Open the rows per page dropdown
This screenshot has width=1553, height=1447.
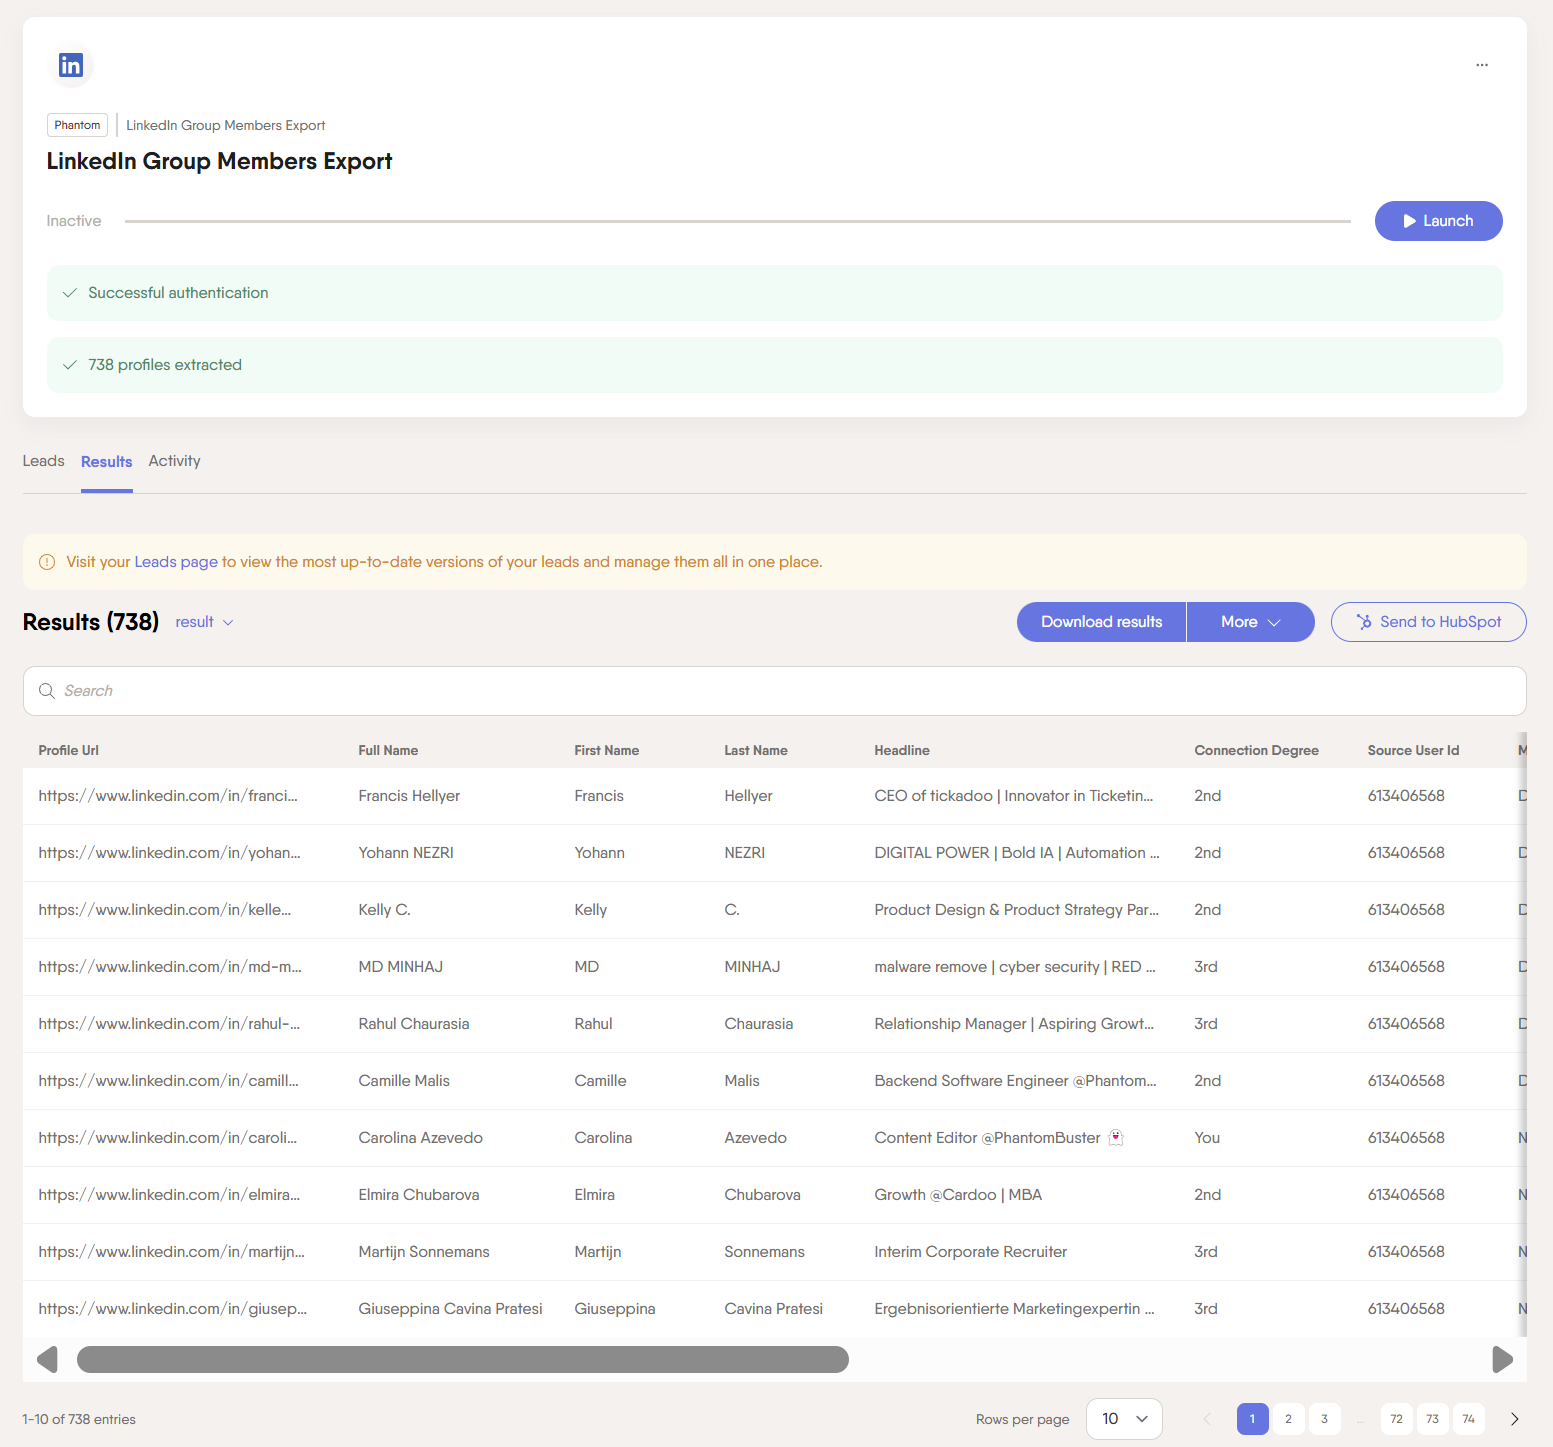[1124, 1419]
